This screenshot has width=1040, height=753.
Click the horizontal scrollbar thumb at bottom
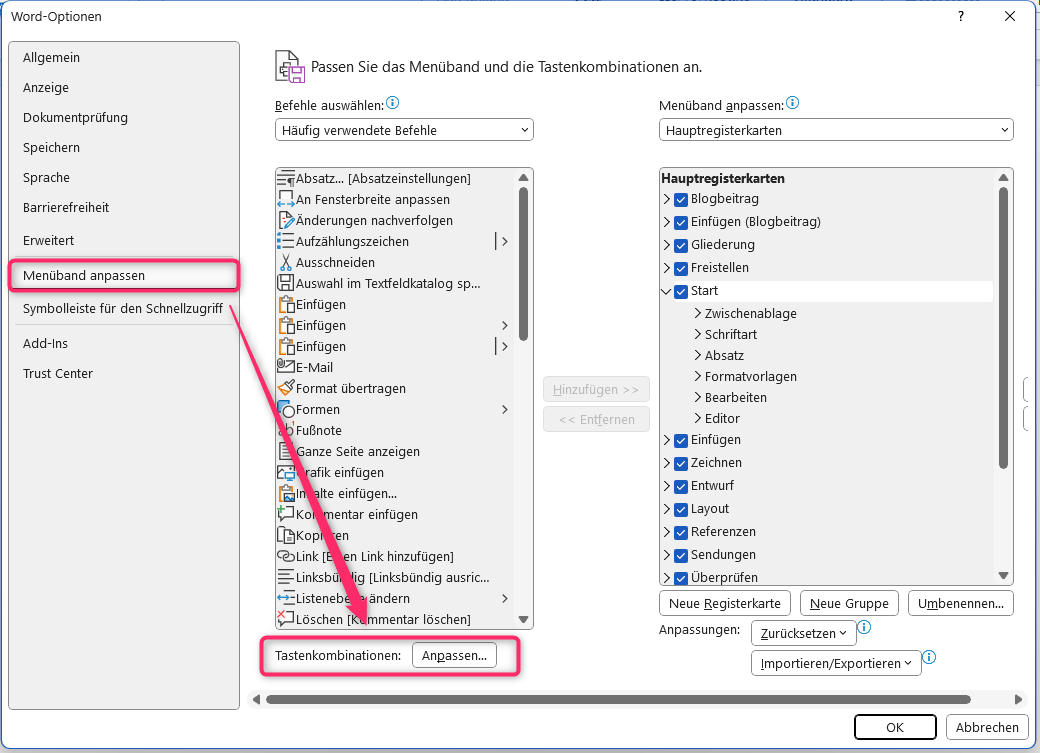click(x=618, y=699)
